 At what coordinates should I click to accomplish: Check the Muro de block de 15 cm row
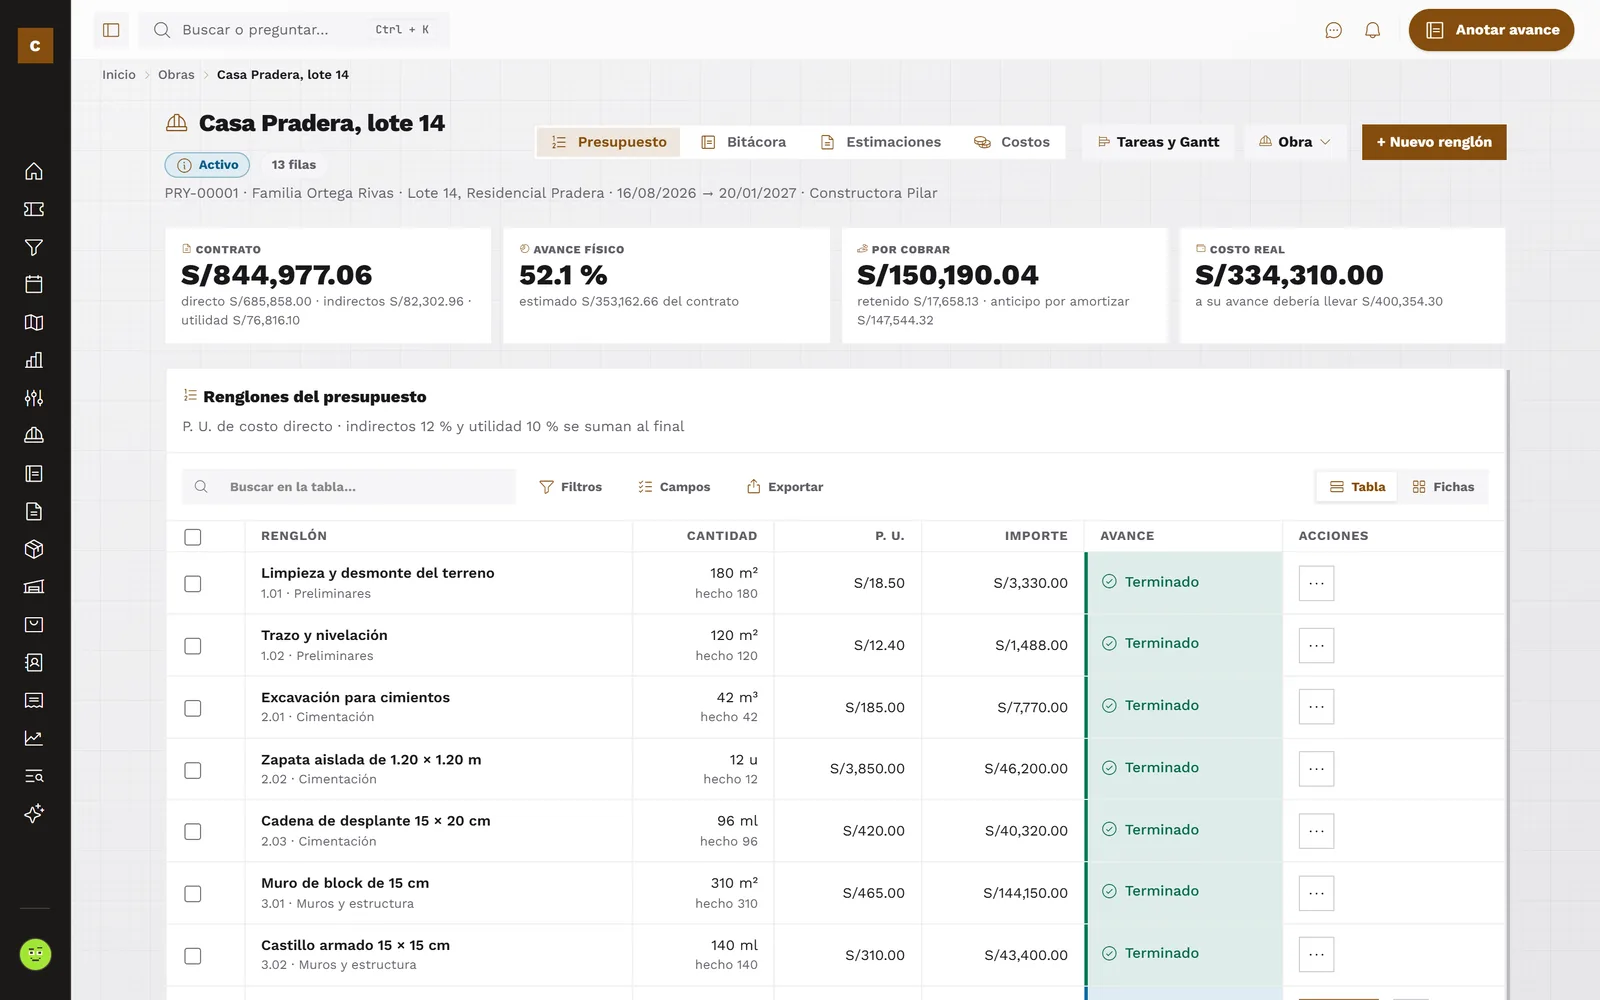click(193, 894)
